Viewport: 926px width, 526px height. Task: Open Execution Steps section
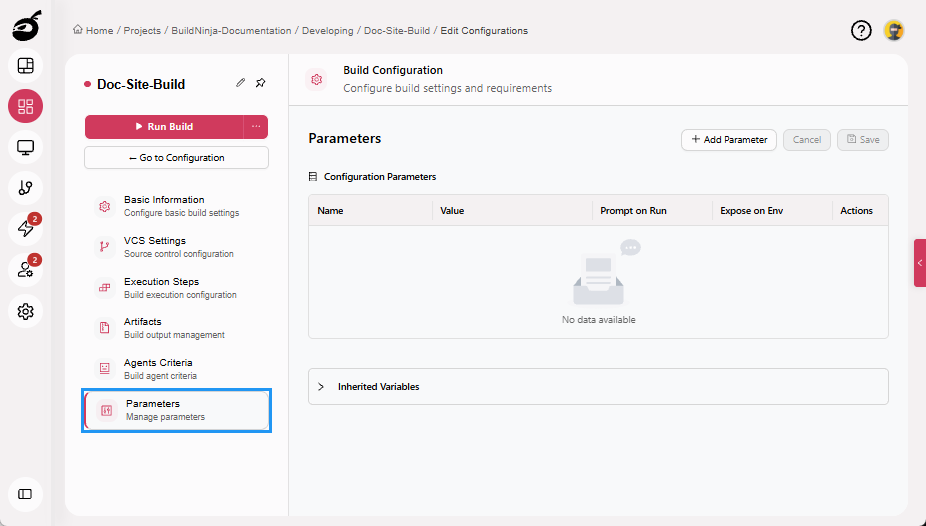pos(177,287)
